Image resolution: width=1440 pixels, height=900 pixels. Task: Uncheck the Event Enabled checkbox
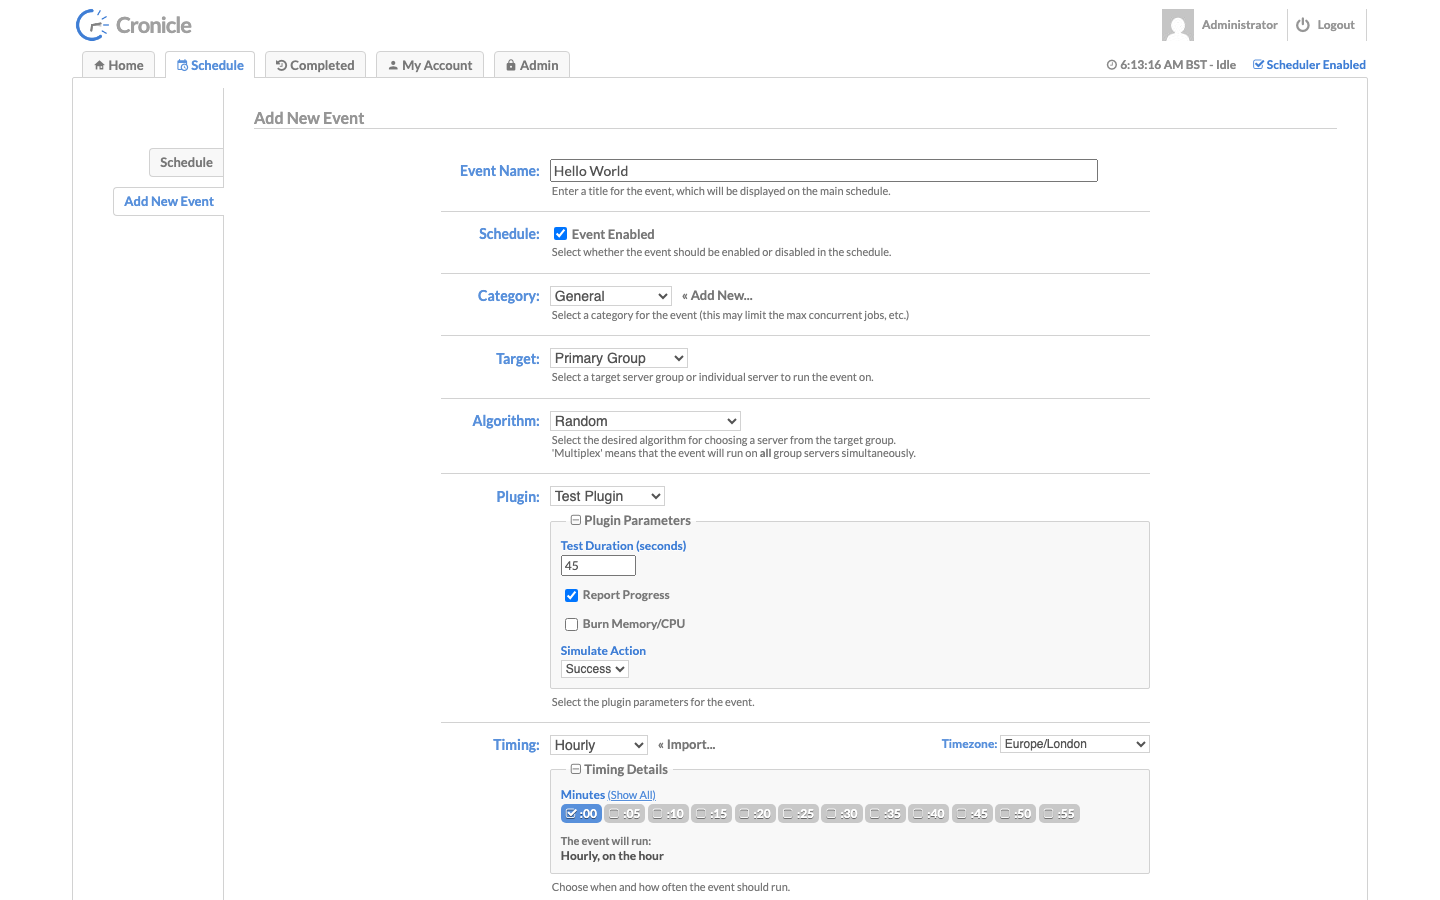561,234
